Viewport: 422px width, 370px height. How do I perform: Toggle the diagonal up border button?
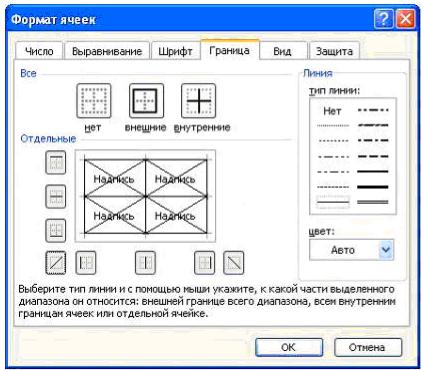coord(56,263)
